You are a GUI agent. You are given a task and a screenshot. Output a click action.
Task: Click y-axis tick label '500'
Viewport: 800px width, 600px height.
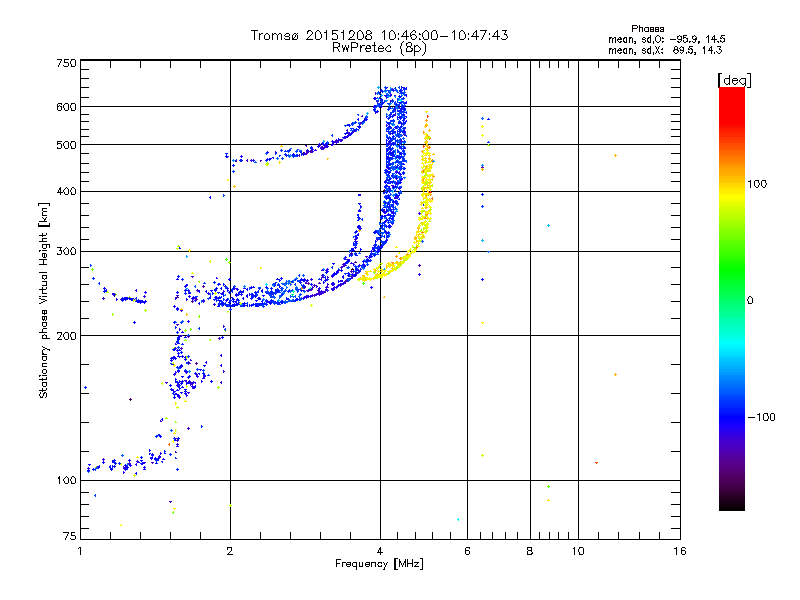(66, 145)
